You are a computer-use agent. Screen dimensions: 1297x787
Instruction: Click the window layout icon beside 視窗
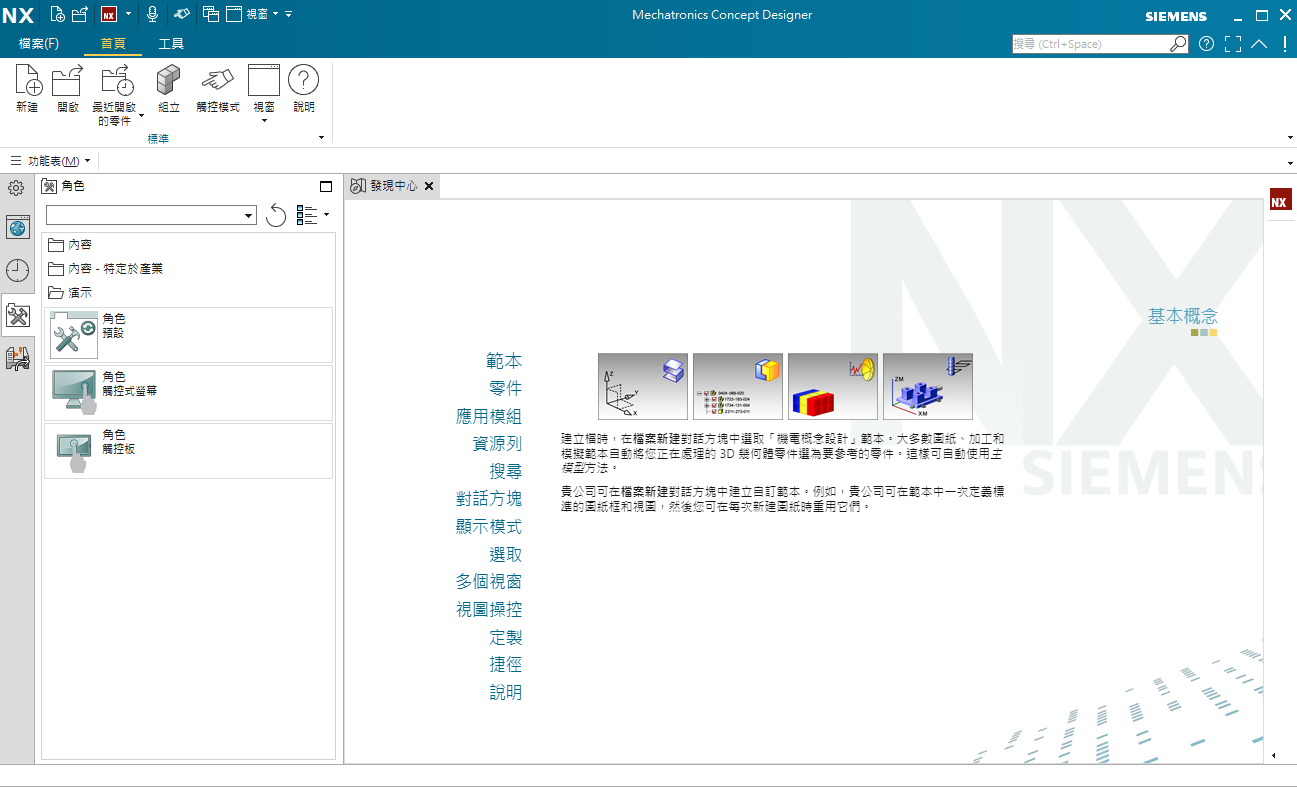pos(233,14)
